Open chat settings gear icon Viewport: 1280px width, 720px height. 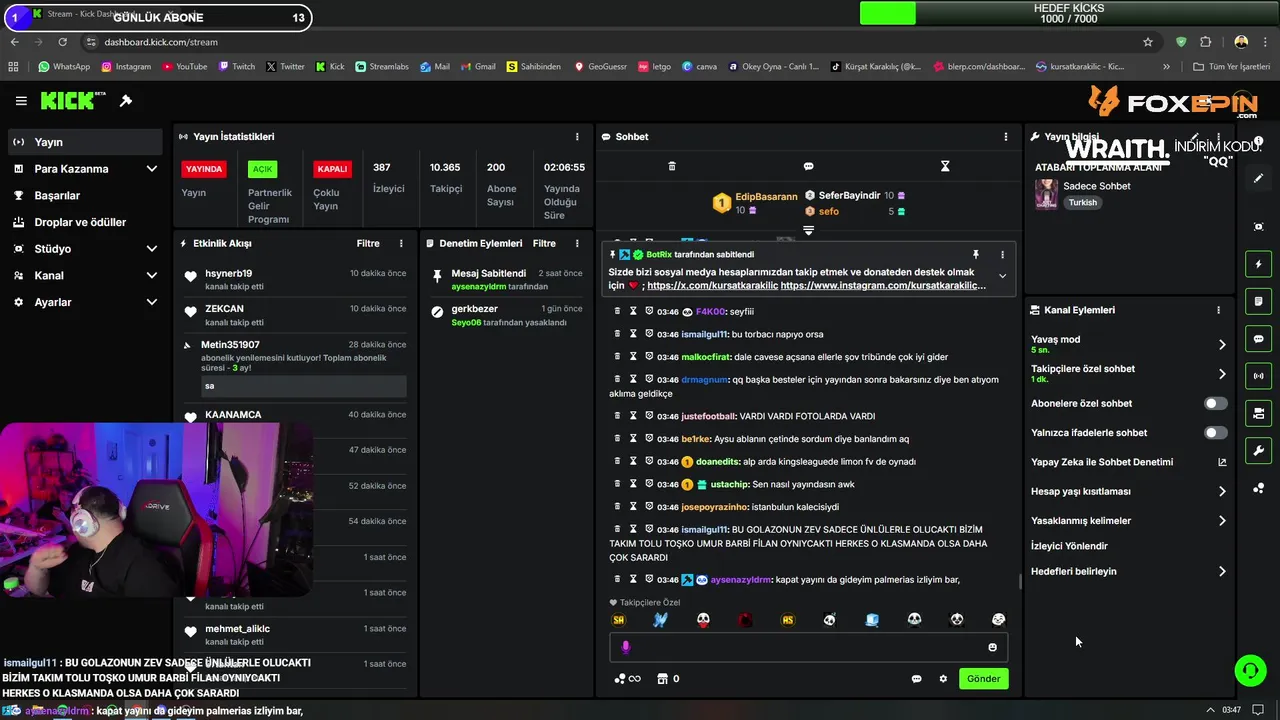tap(943, 679)
